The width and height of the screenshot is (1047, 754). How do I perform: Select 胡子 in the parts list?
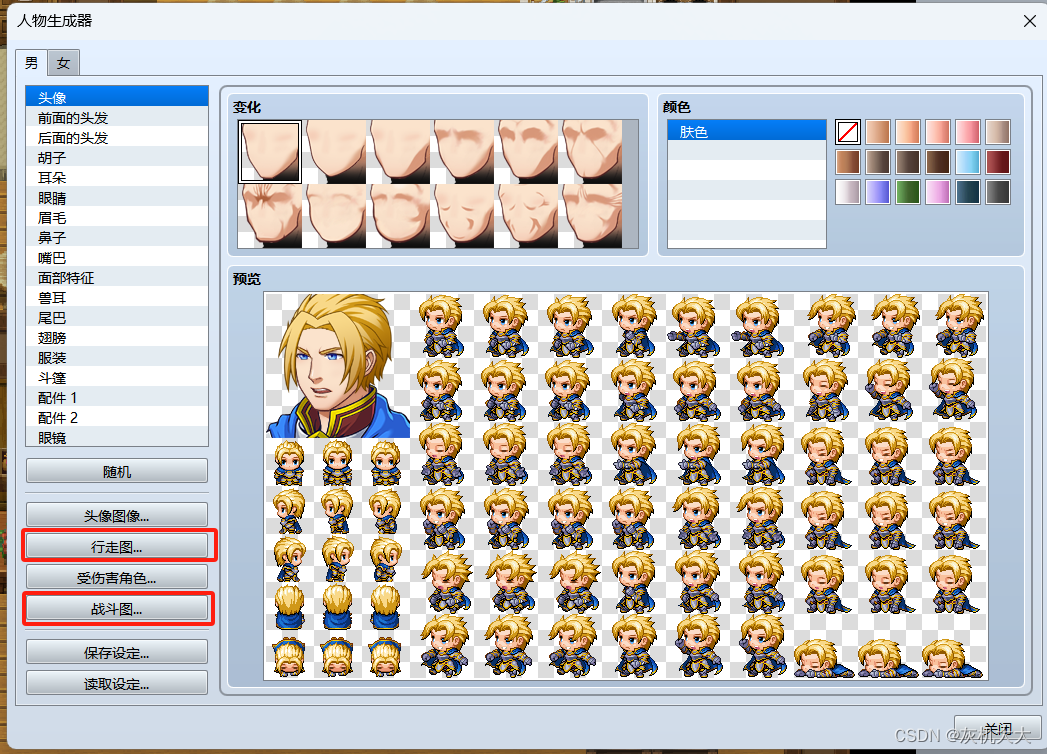(117, 158)
